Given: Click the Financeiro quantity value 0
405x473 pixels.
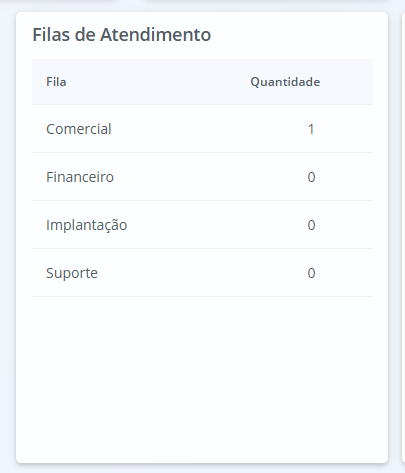Looking at the screenshot, I should (x=311, y=177).
